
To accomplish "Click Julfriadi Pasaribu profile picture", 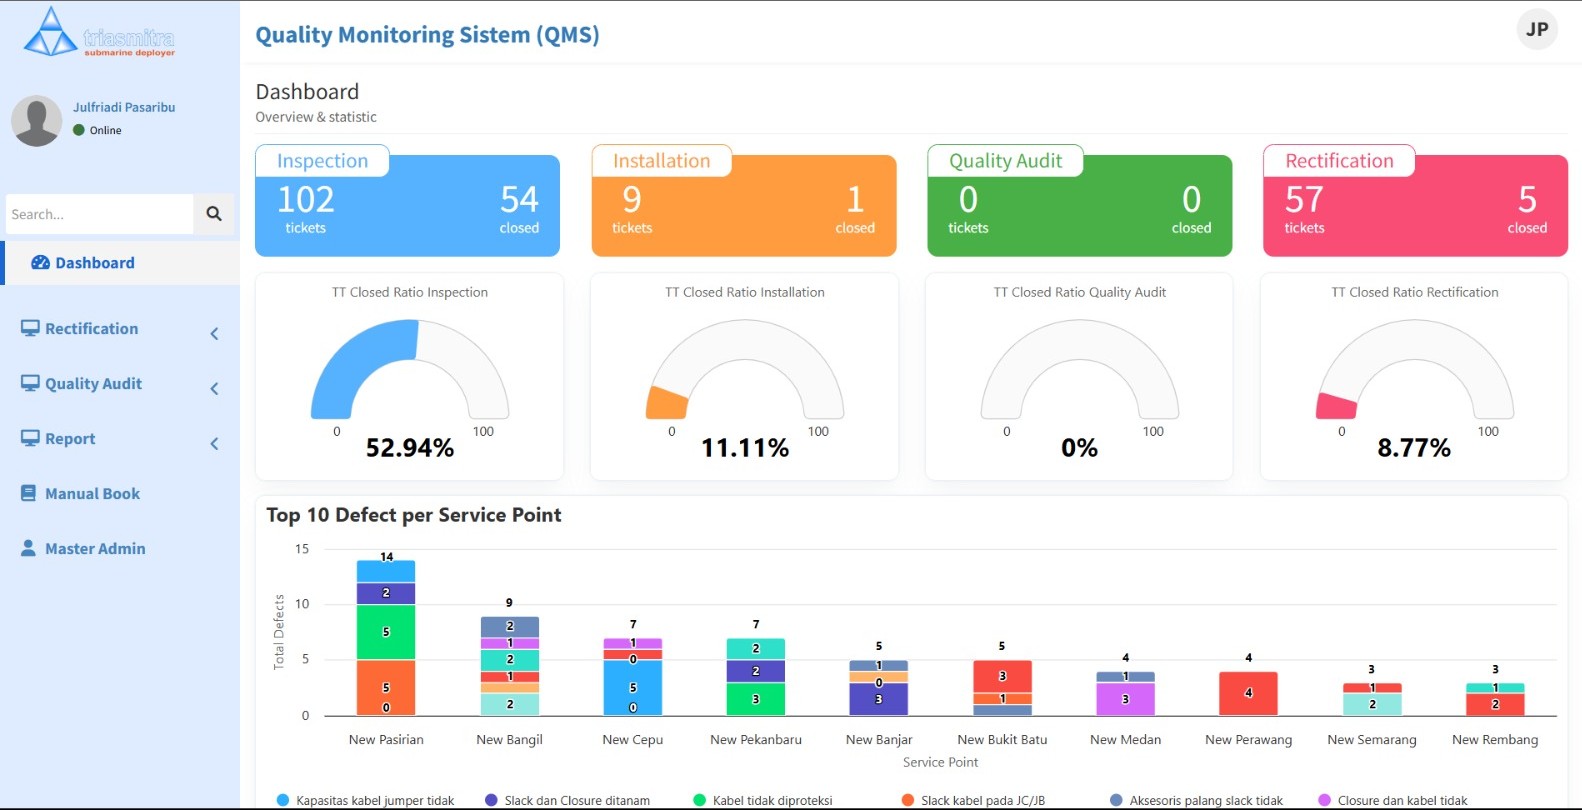I will click(x=37, y=121).
